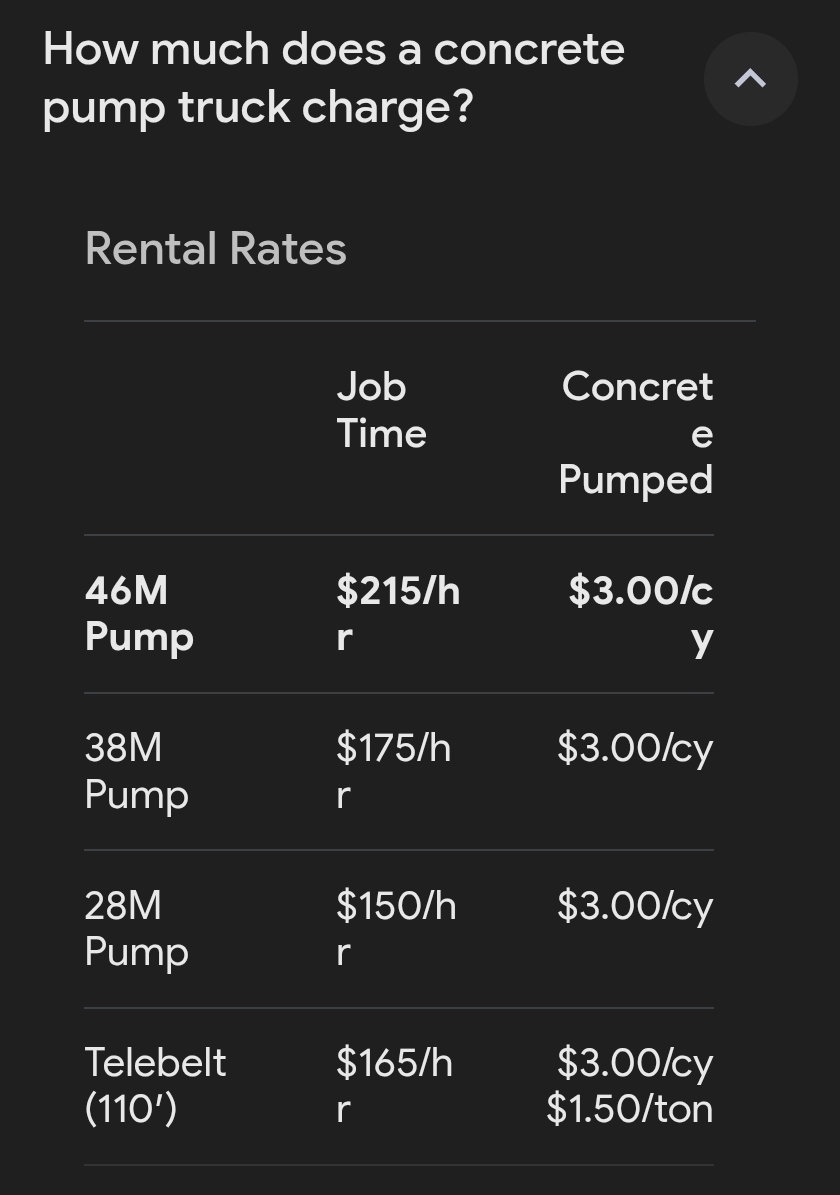The image size is (840, 1195).
Task: Select the 38M Pump row label
Action: pos(136,771)
